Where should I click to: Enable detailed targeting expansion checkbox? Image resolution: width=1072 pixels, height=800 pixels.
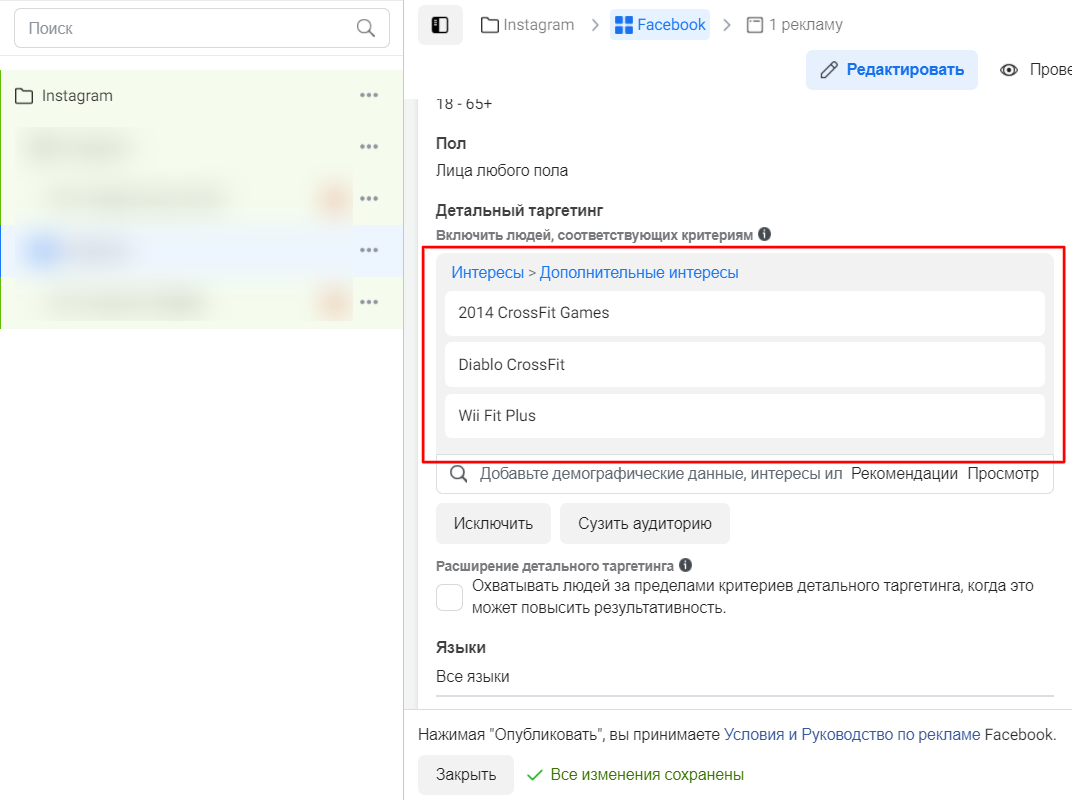coord(450,597)
